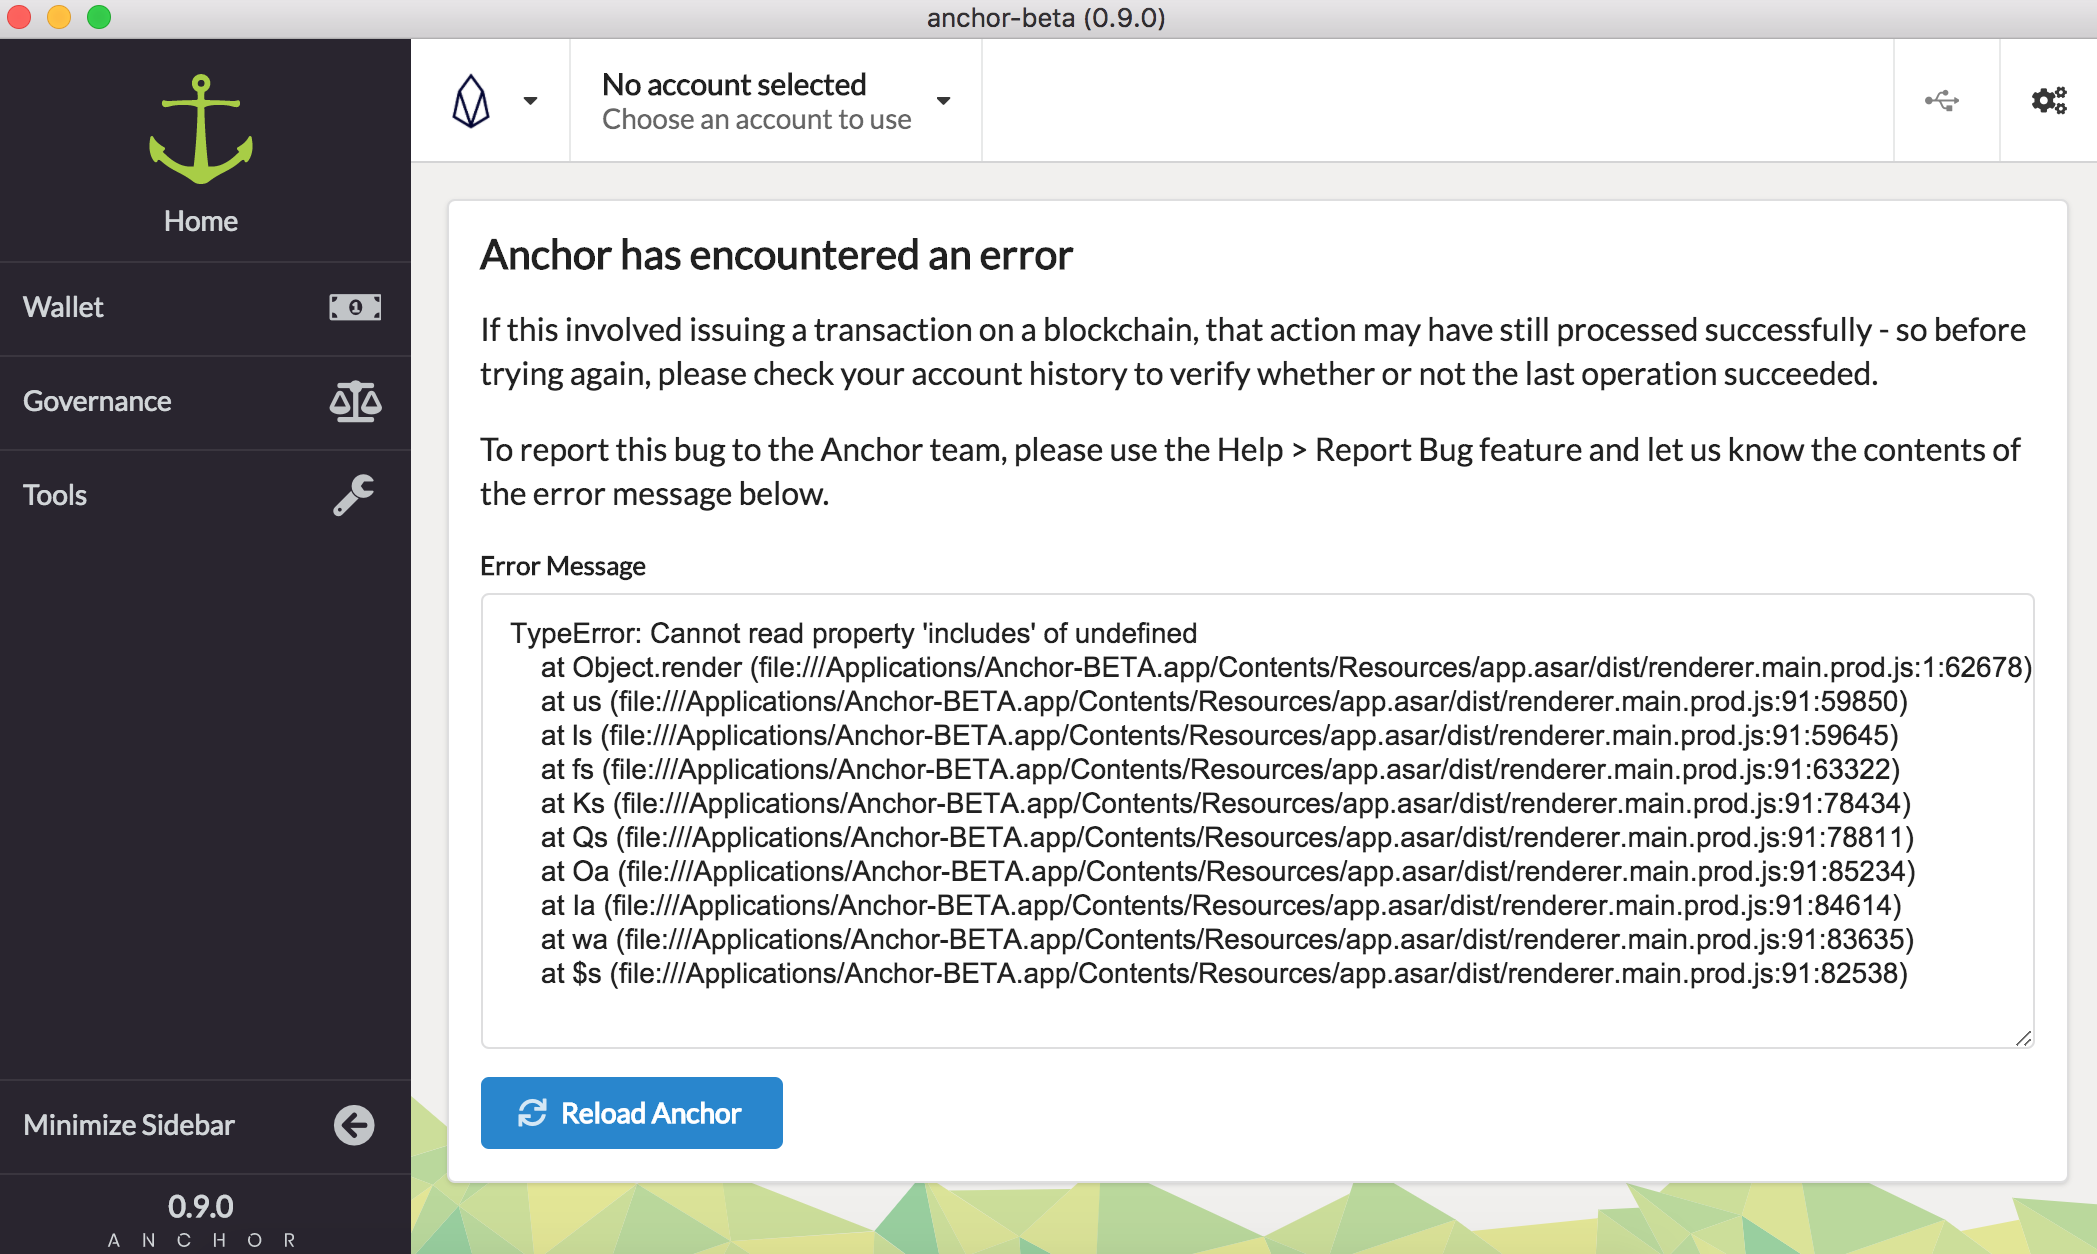Open the Governance section
The image size is (2097, 1254).
pos(97,401)
